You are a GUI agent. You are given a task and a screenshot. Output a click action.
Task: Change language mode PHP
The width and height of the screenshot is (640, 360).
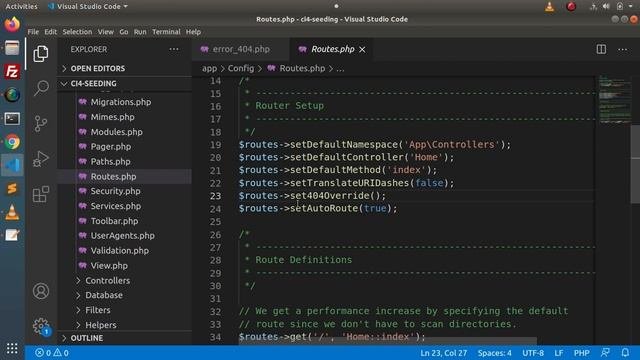click(x=582, y=353)
